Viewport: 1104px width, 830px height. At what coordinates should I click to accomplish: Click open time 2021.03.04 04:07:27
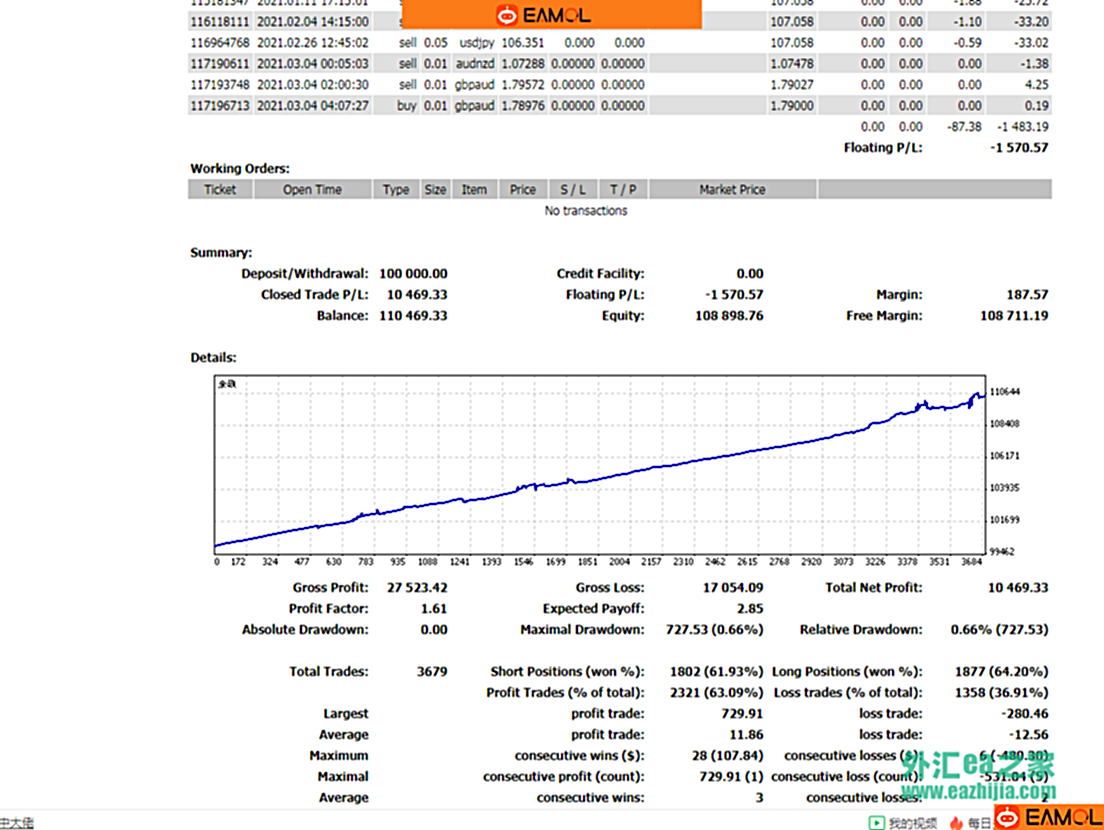[313, 106]
